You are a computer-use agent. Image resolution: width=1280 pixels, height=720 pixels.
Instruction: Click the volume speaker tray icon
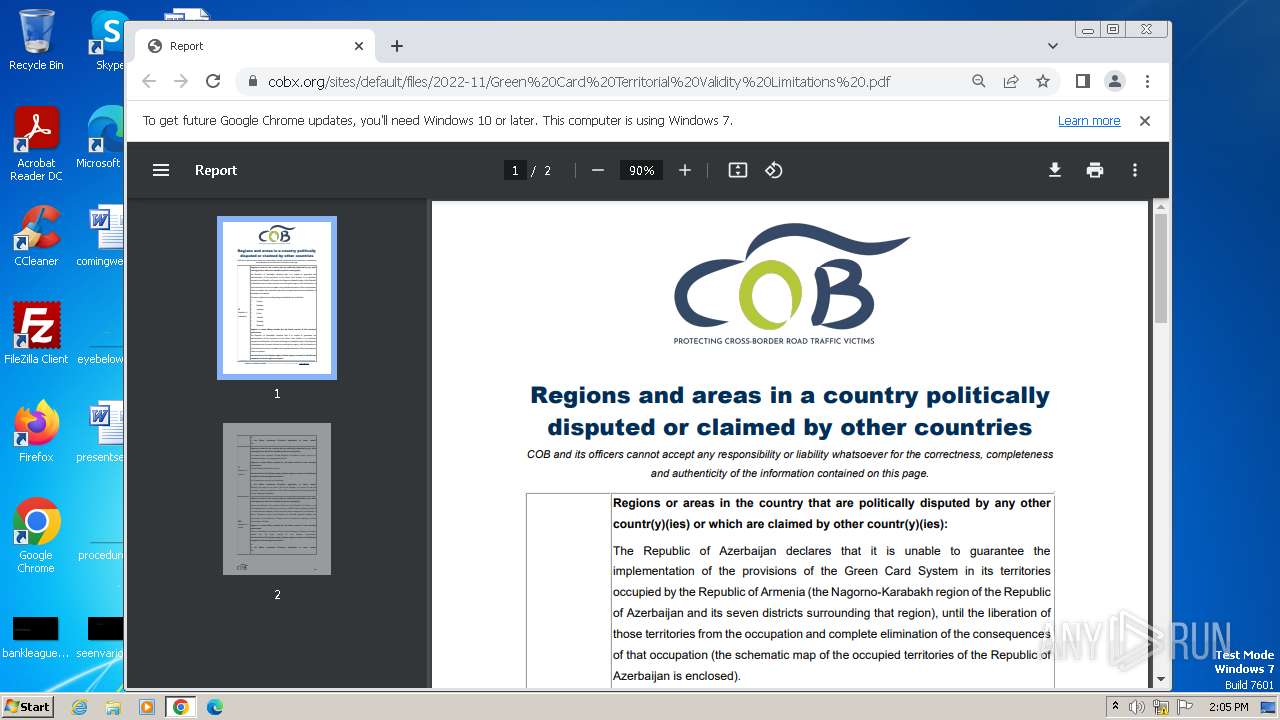(1137, 707)
